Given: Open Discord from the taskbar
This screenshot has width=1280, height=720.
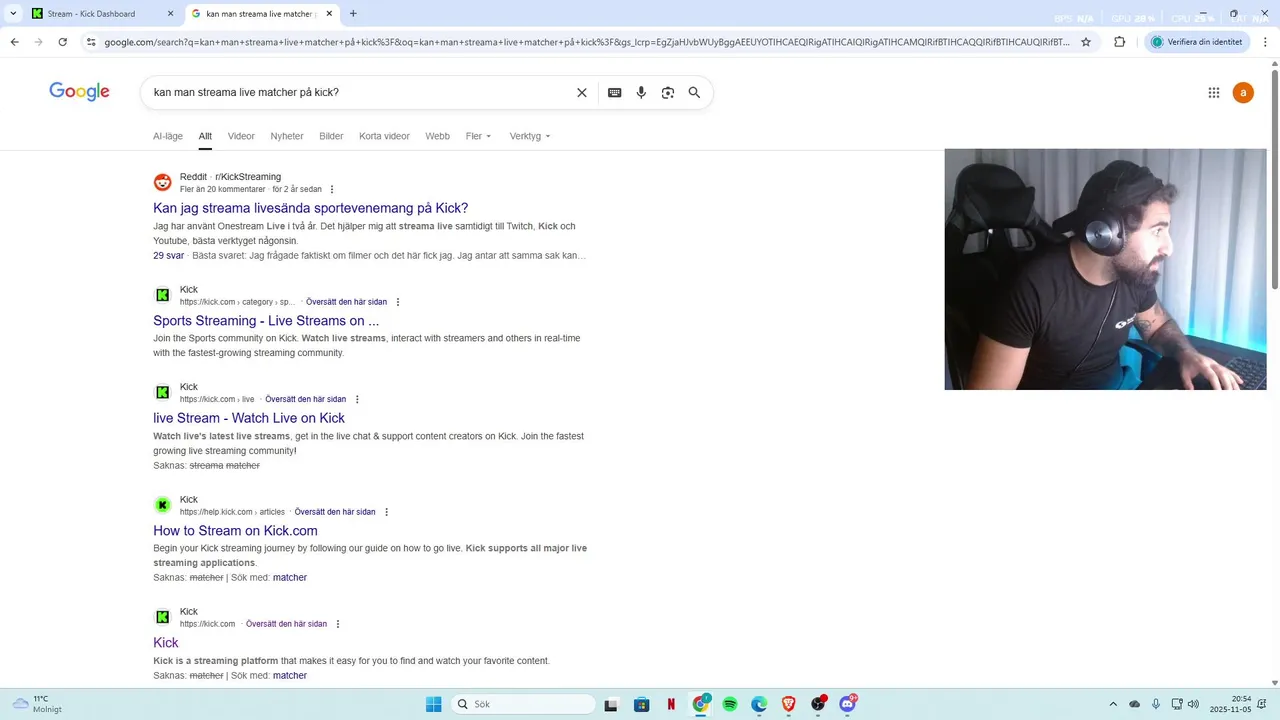Looking at the screenshot, I should tap(848, 704).
